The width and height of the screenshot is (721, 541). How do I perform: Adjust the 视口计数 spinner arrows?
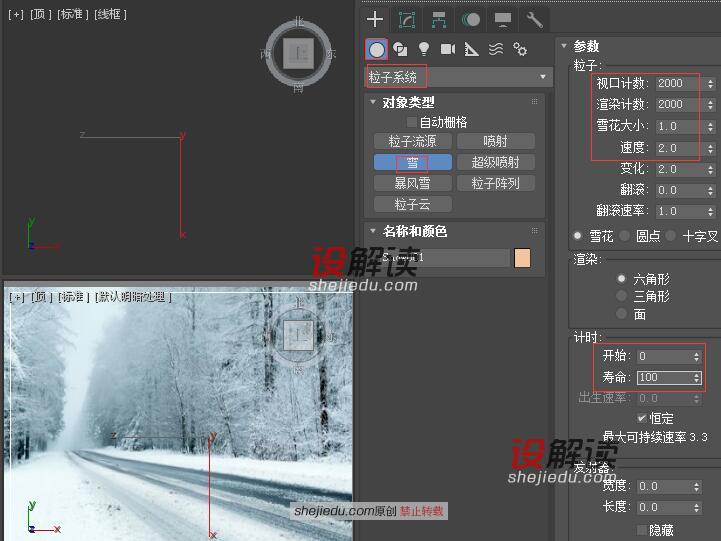[710, 84]
